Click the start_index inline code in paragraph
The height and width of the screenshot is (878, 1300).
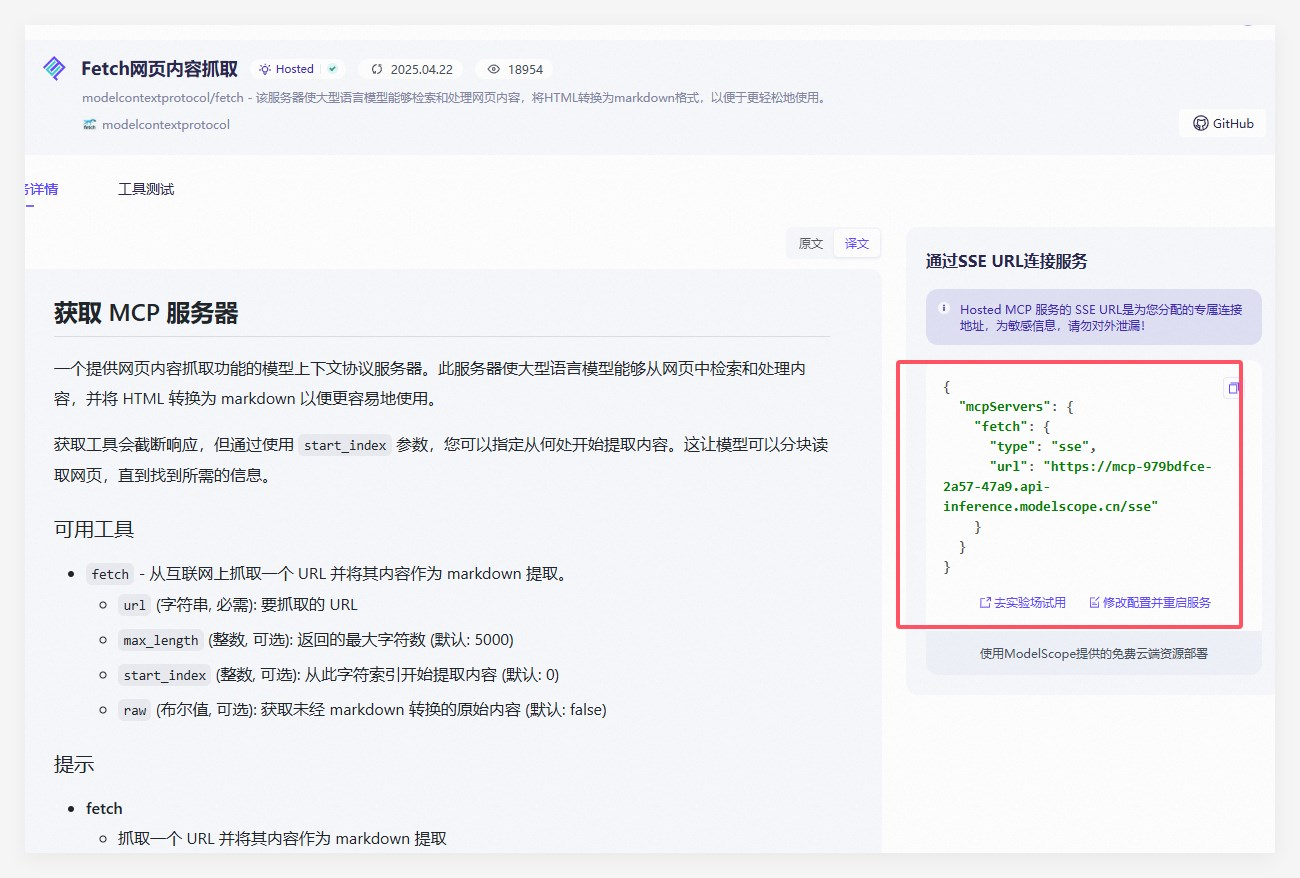344,446
